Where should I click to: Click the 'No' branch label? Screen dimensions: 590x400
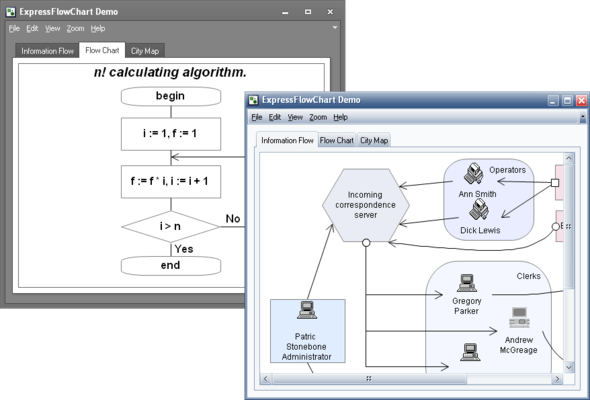pos(233,219)
